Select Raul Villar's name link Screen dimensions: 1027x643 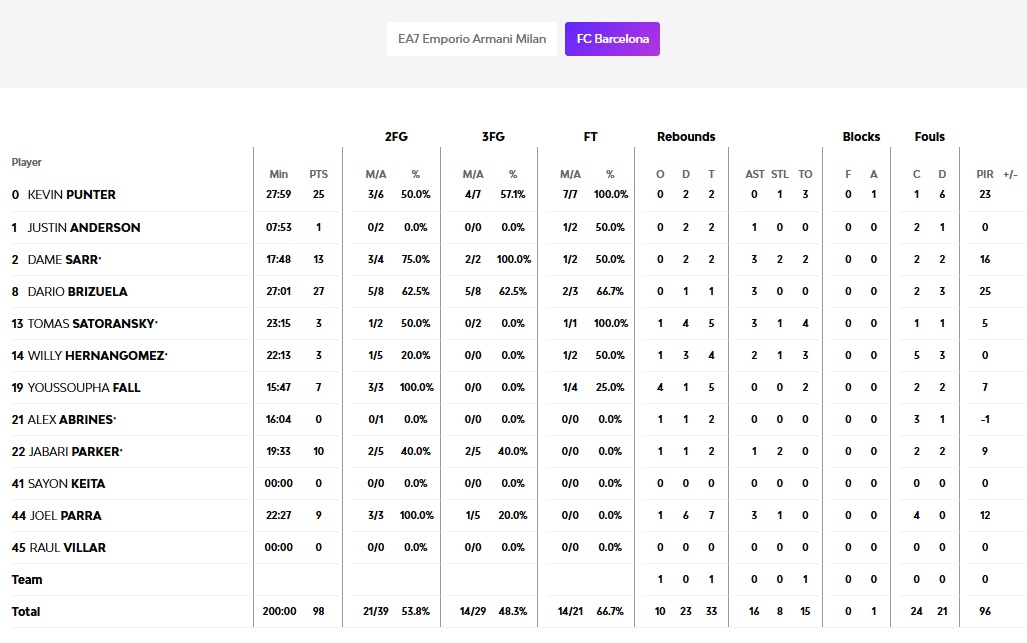(66, 547)
